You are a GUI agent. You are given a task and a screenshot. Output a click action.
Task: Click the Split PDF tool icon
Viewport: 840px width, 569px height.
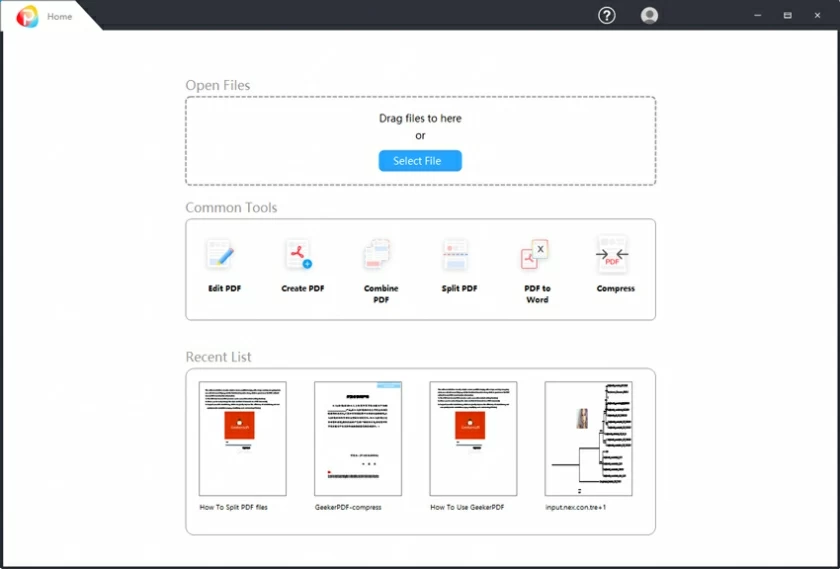point(456,254)
